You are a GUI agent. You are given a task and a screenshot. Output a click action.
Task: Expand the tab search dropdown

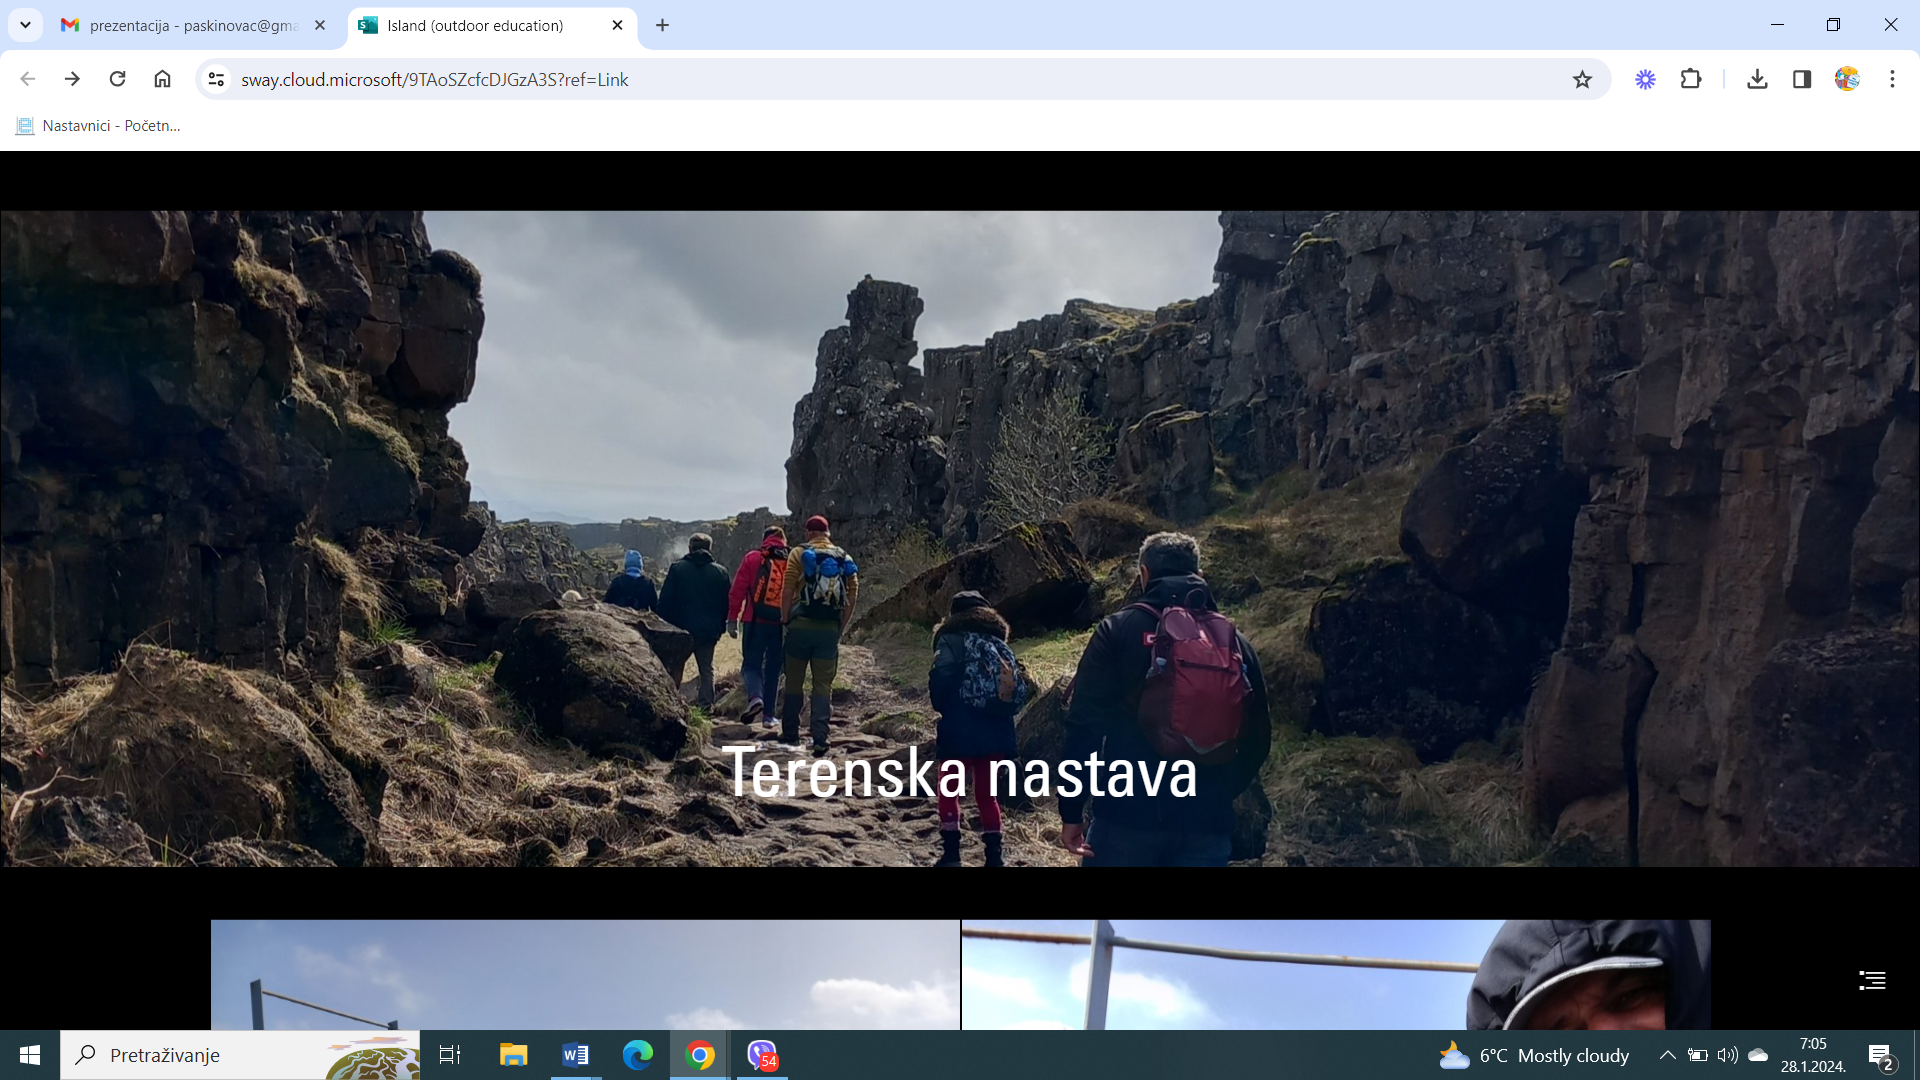[x=26, y=25]
